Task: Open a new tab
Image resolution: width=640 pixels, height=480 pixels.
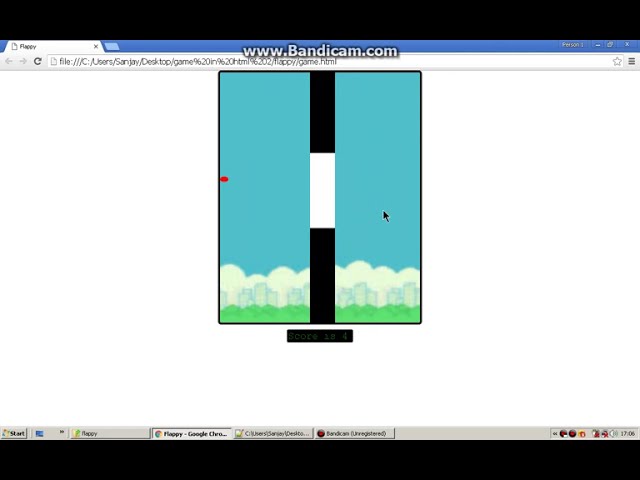Action: coord(111,47)
